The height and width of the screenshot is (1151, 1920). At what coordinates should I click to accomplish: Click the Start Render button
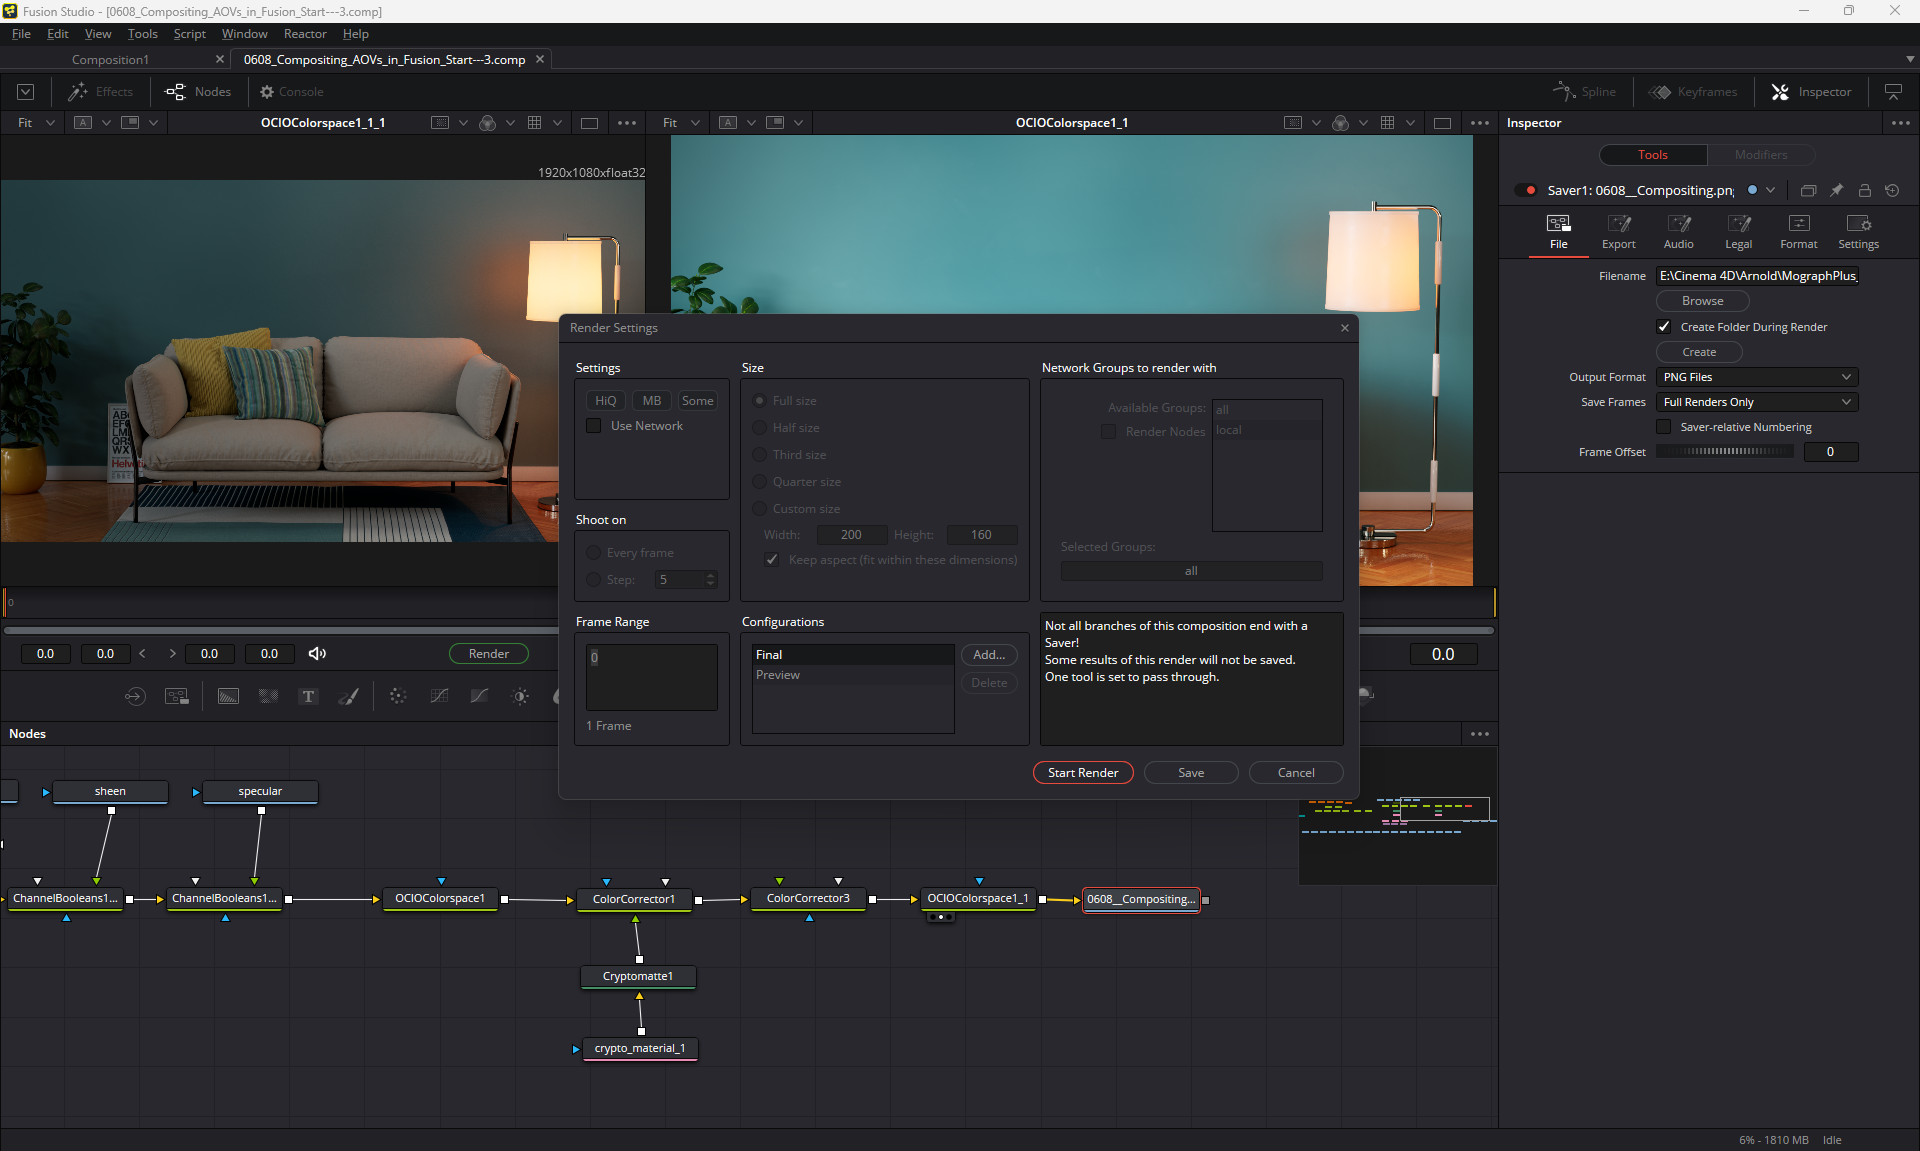pyautogui.click(x=1082, y=773)
